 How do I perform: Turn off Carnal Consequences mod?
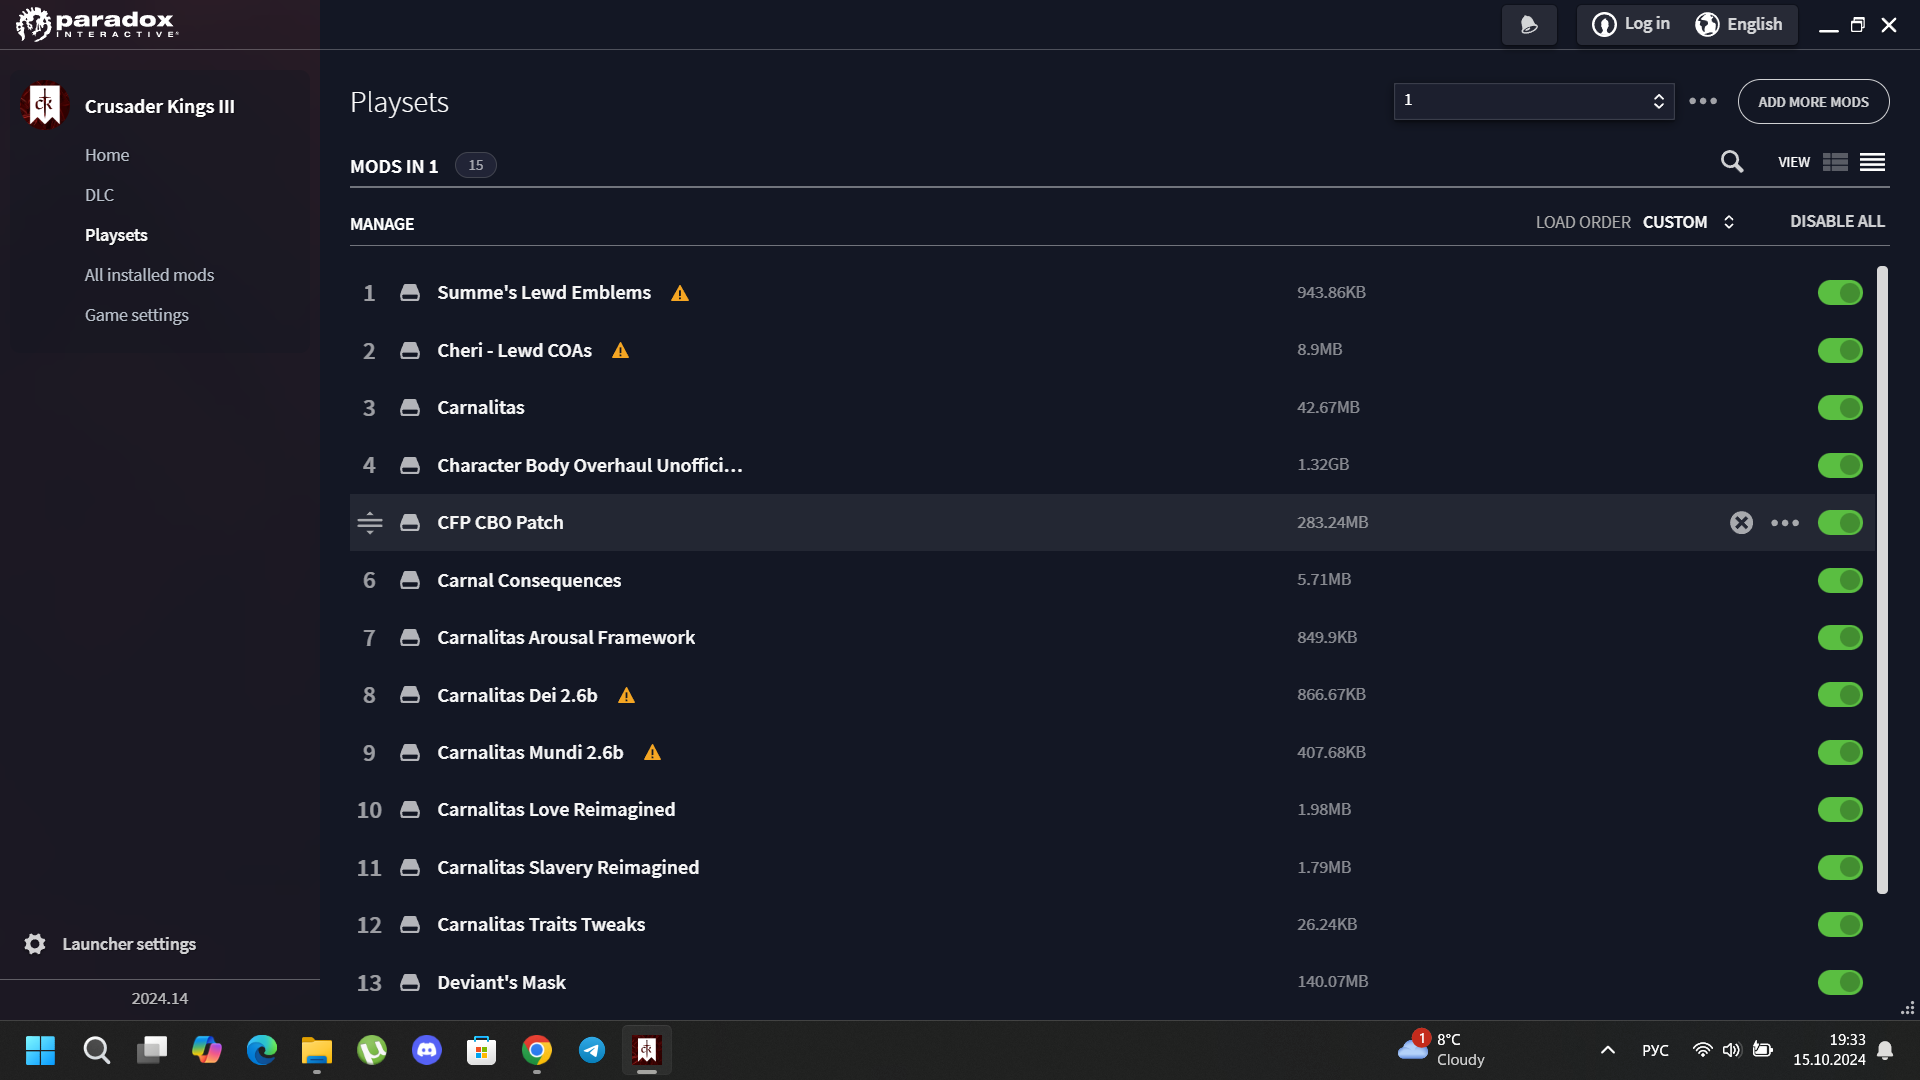1840,580
